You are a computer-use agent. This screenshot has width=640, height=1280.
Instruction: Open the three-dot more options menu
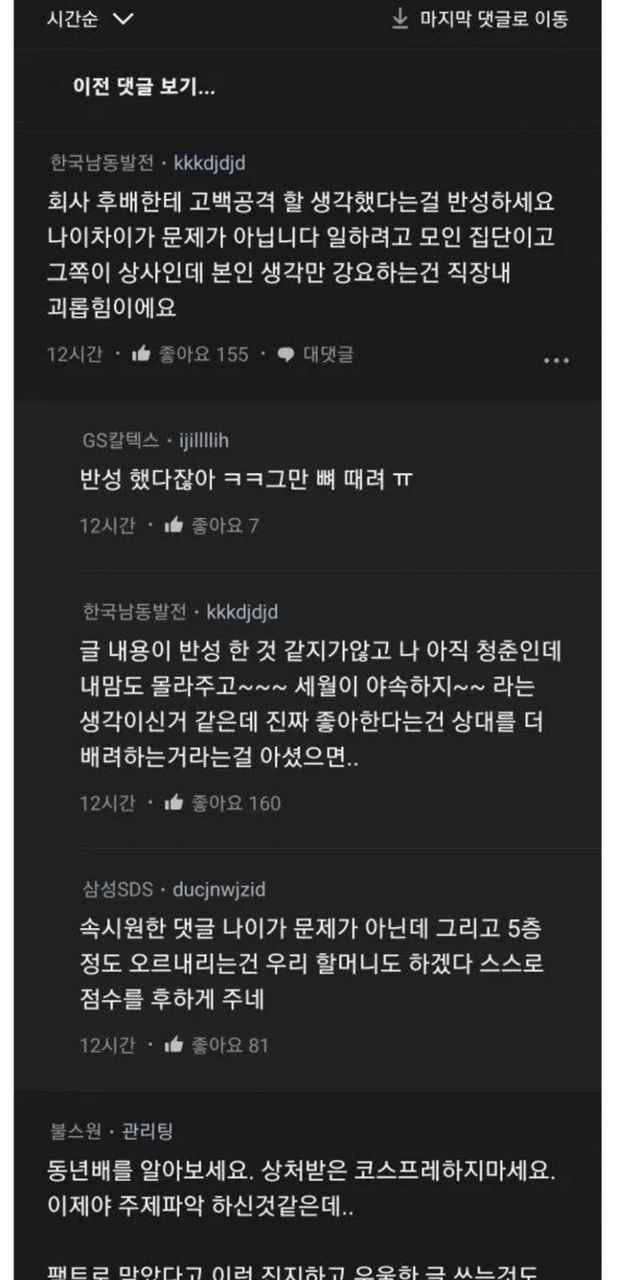tap(556, 360)
